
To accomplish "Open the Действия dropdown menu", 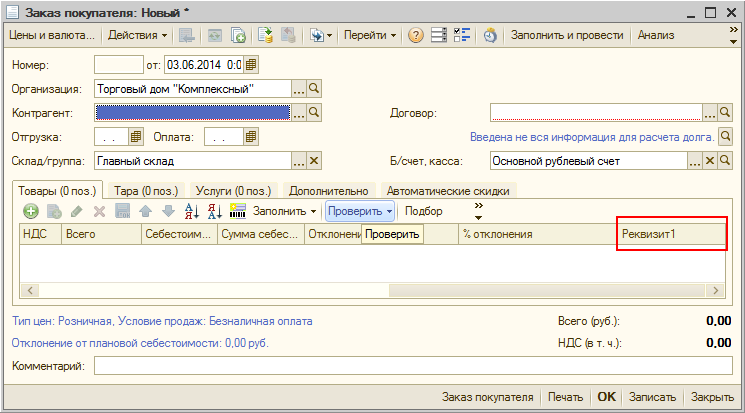I will pyautogui.click(x=137, y=35).
